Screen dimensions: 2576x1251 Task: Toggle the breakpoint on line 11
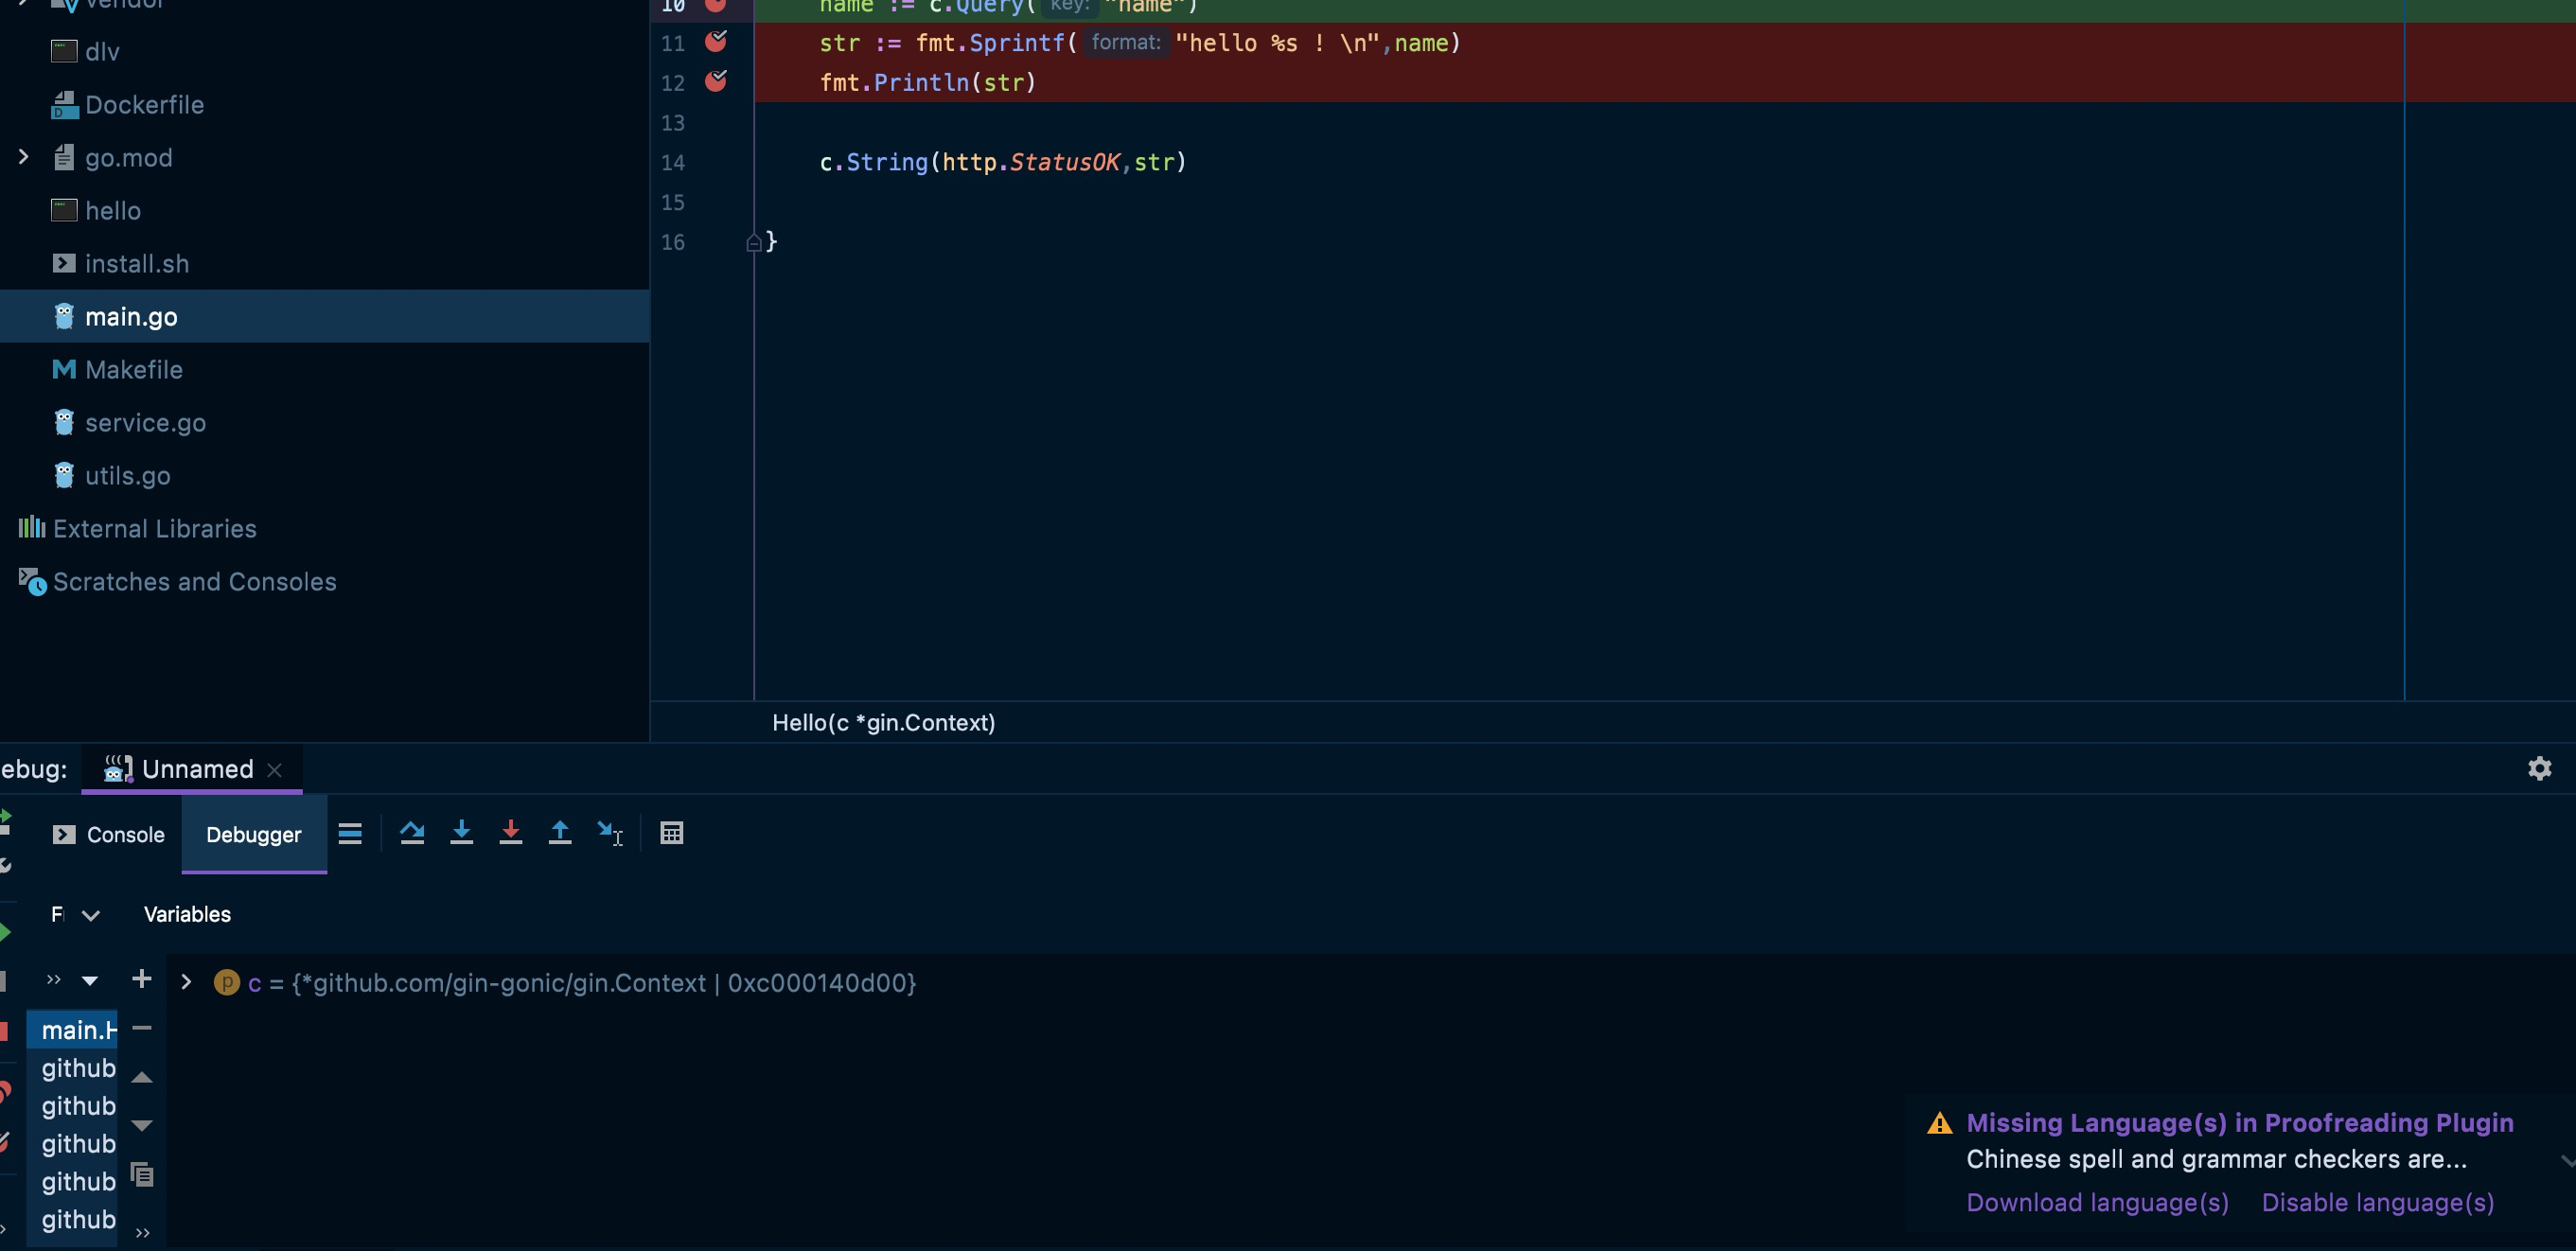tap(716, 42)
